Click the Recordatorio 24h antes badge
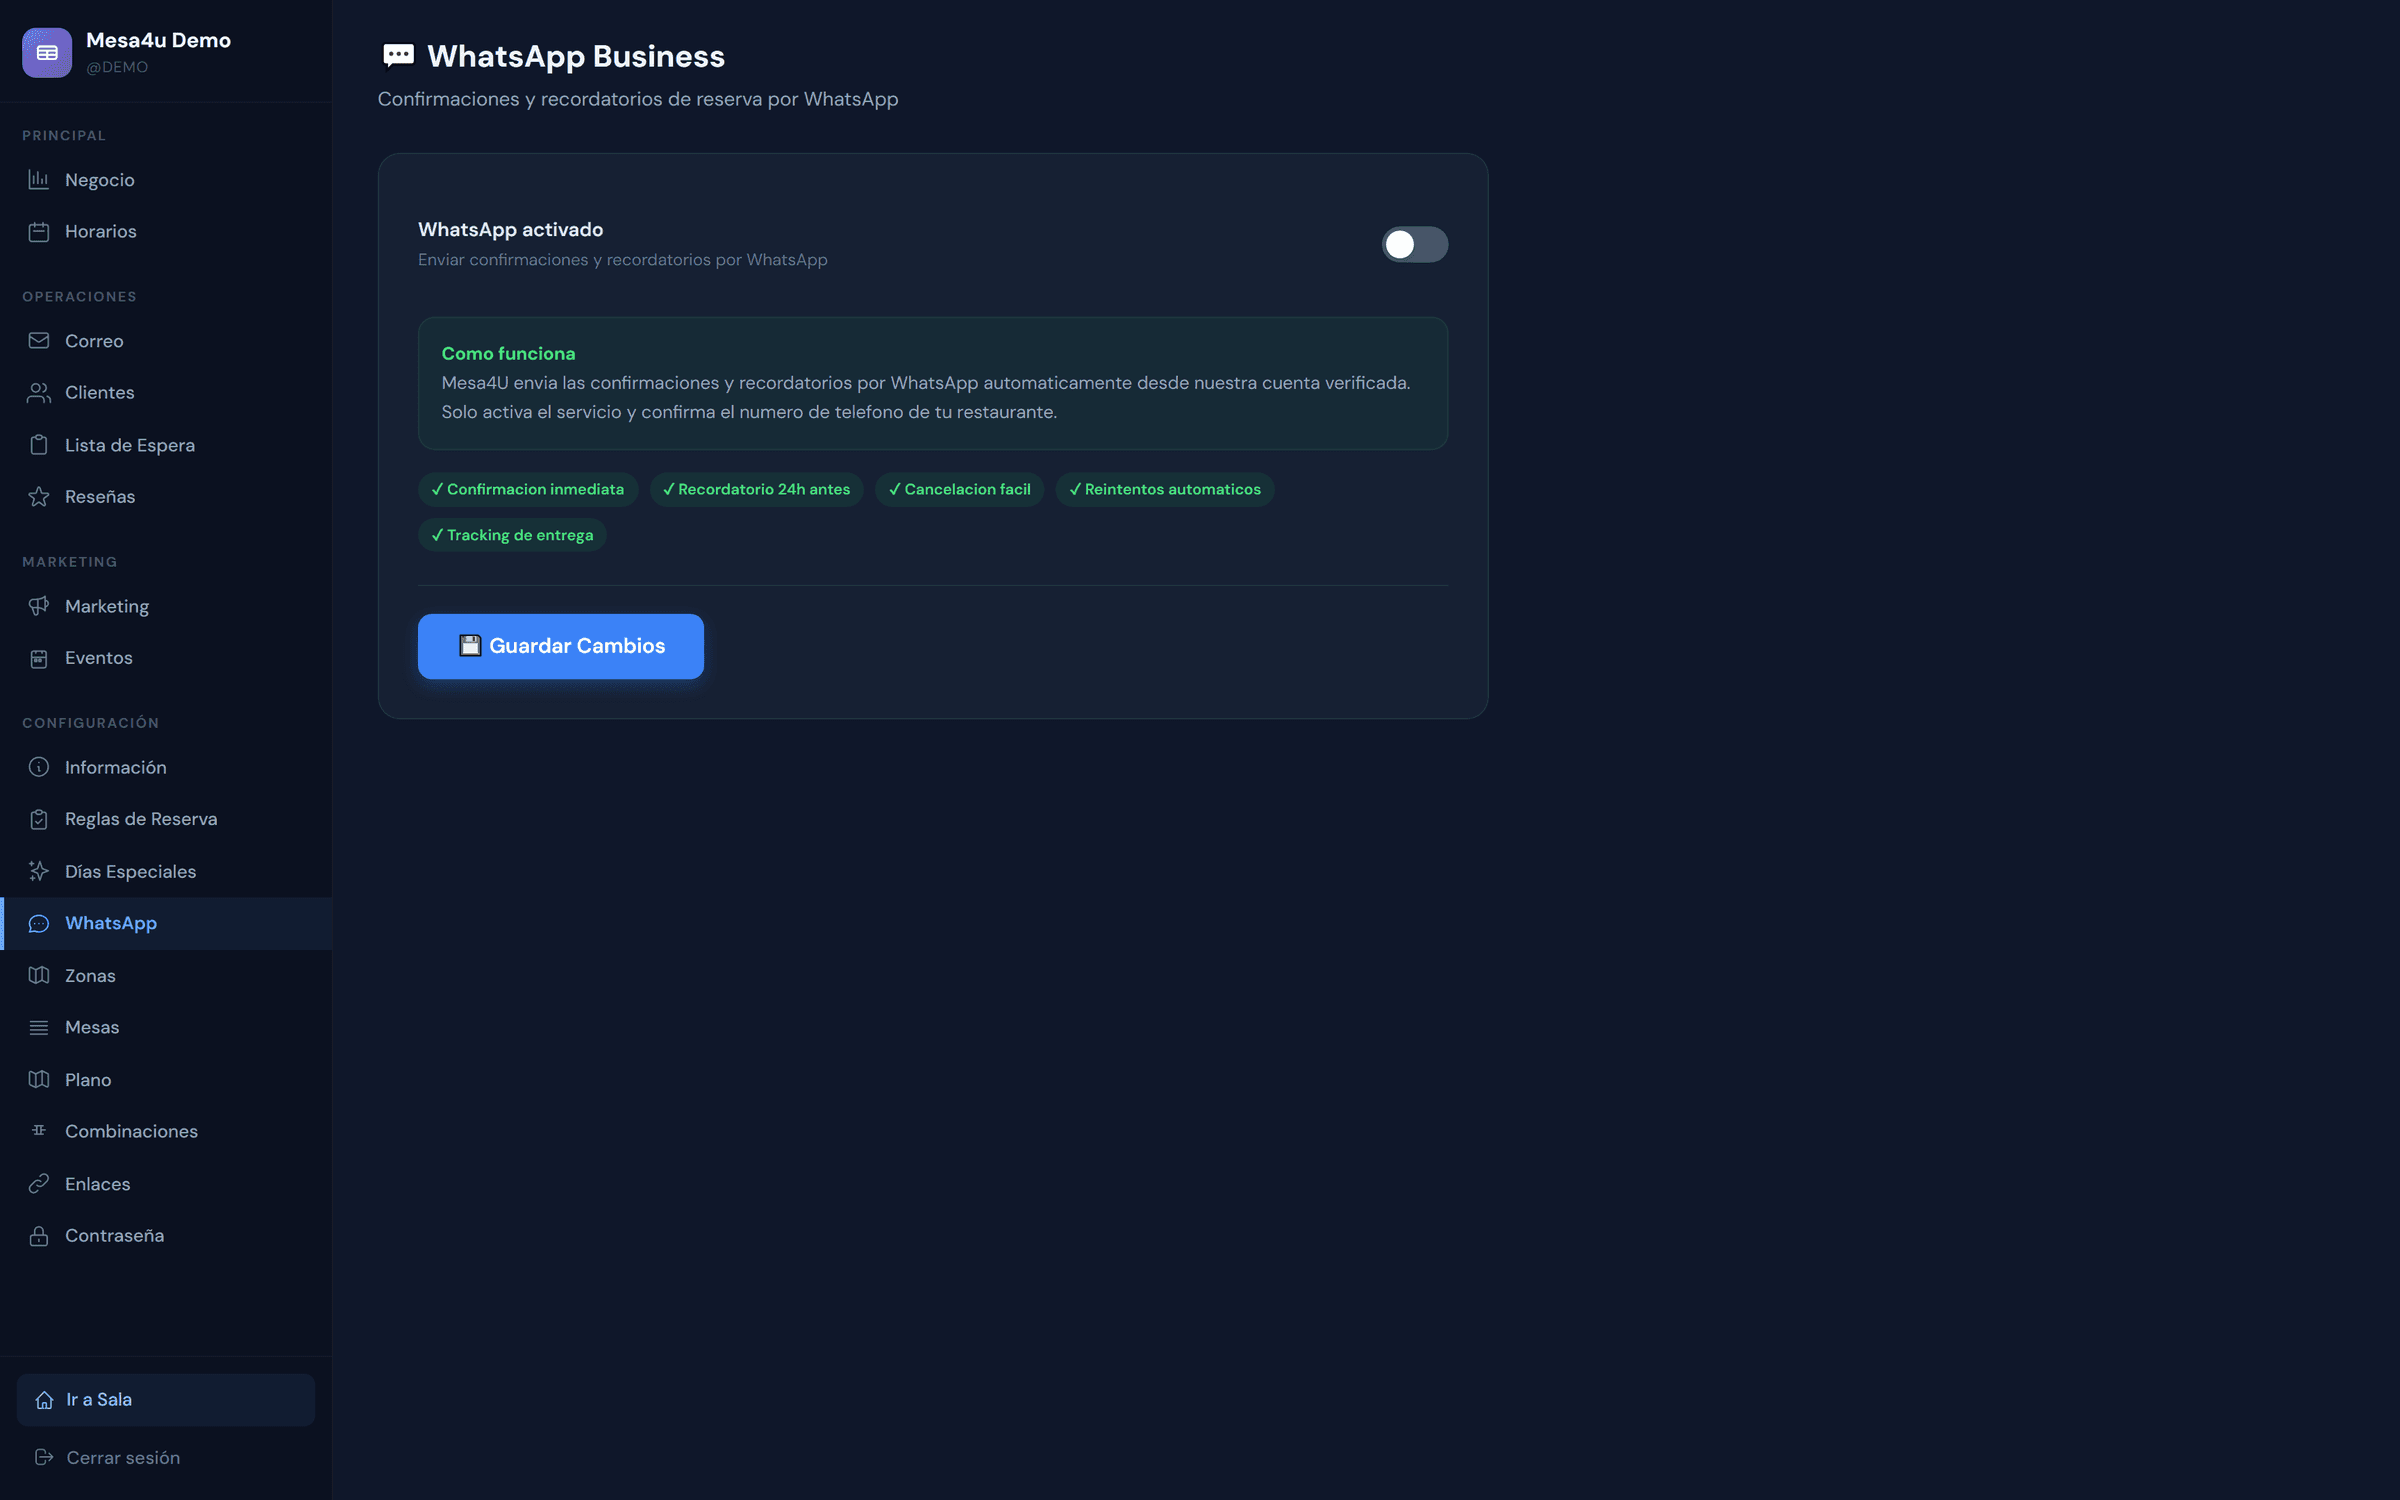The width and height of the screenshot is (2400, 1500). (756, 489)
